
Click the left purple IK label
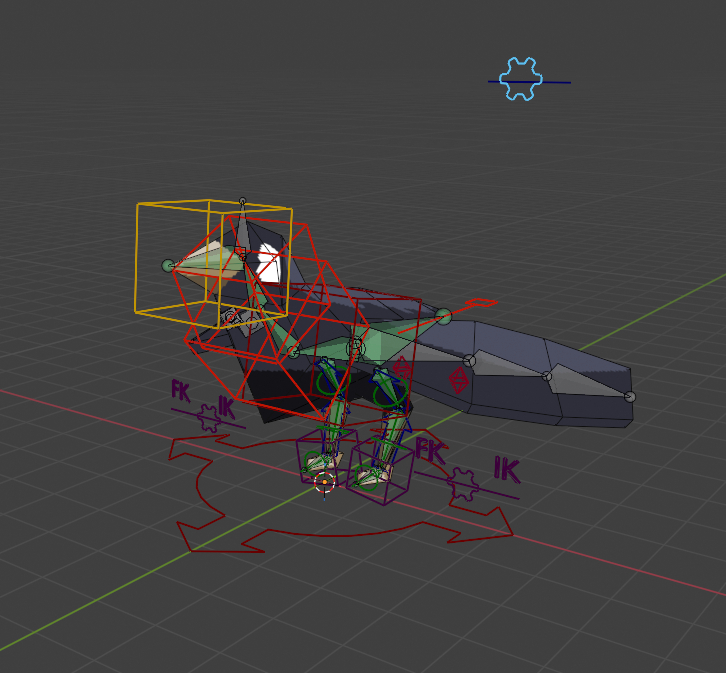click(226, 407)
